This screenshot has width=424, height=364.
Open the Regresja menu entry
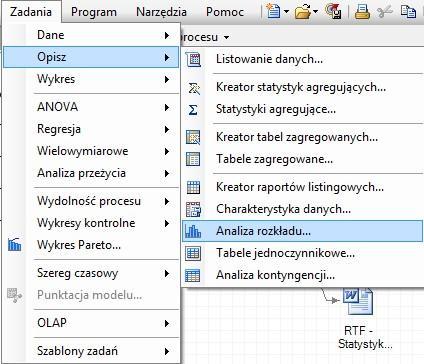[x=91, y=129]
